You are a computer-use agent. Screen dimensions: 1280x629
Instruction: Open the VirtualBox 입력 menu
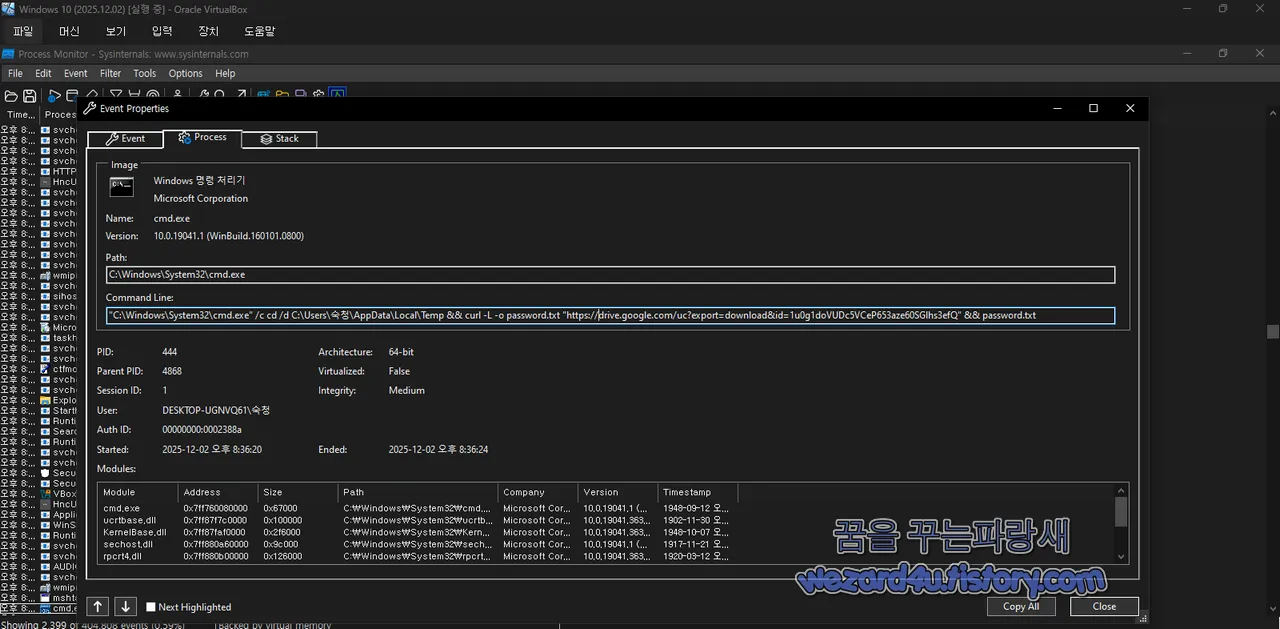pyautogui.click(x=162, y=31)
